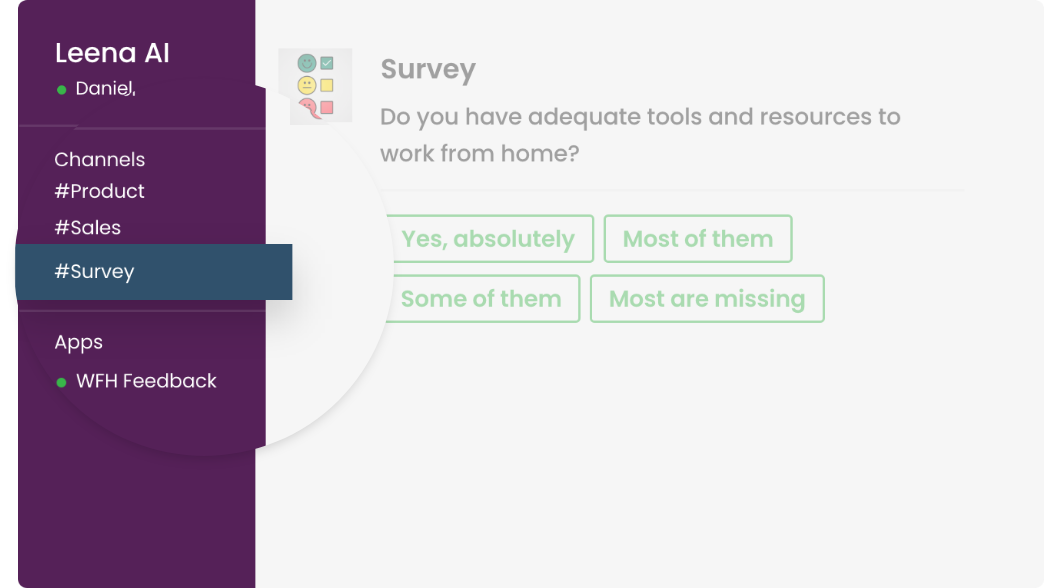Select the 'Yes, absolutely' answer
Screen dimensions: 1044x588
(489, 238)
